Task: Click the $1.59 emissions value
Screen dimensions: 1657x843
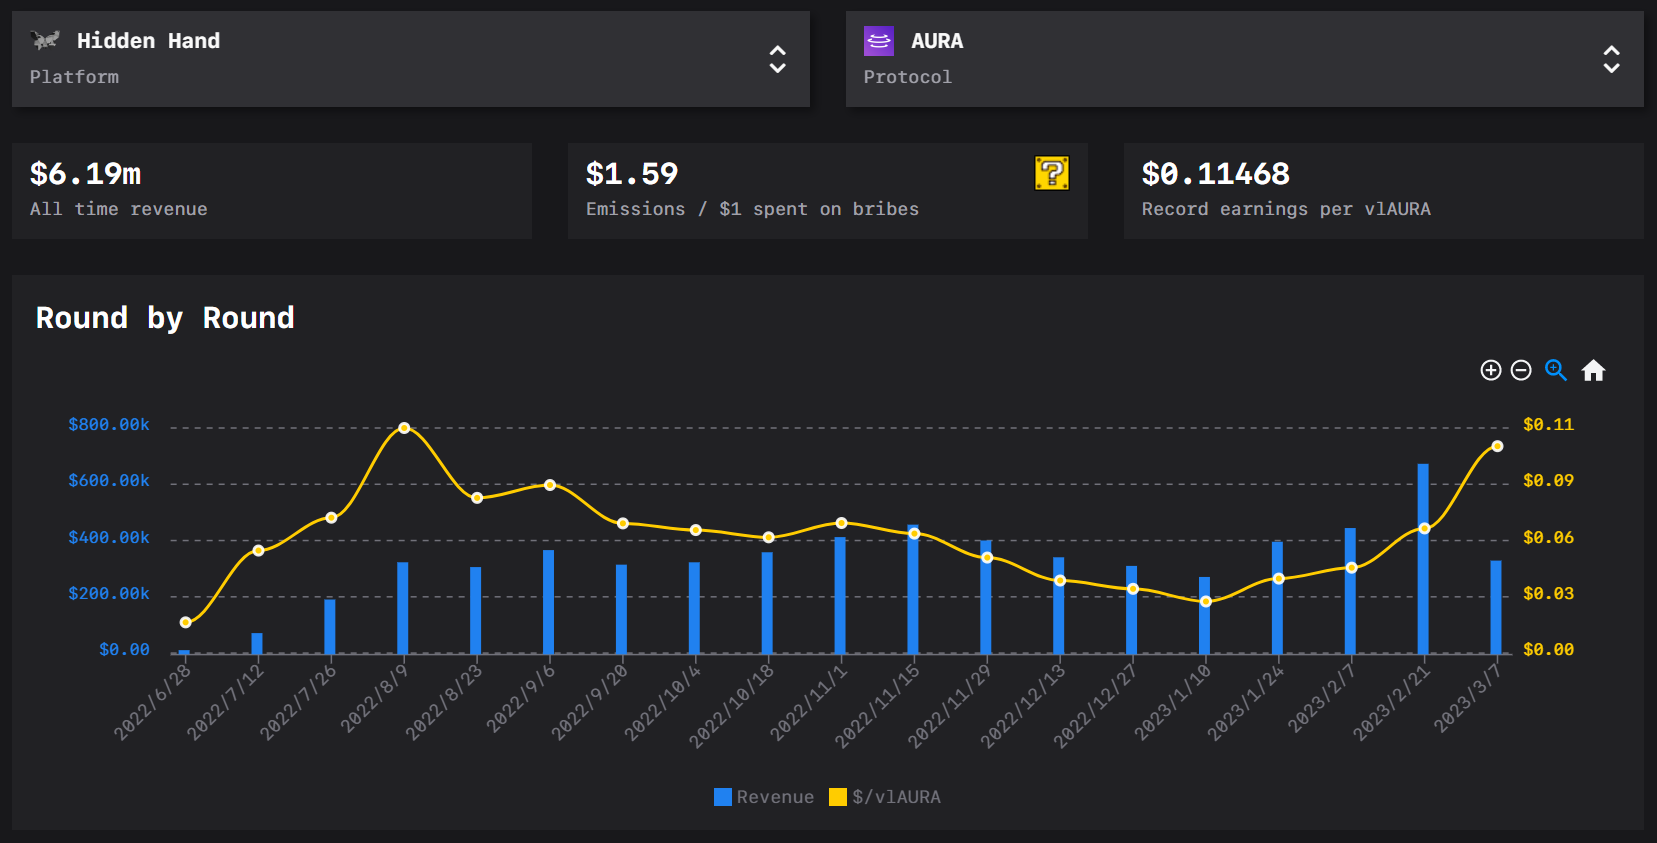Action: 632,174
